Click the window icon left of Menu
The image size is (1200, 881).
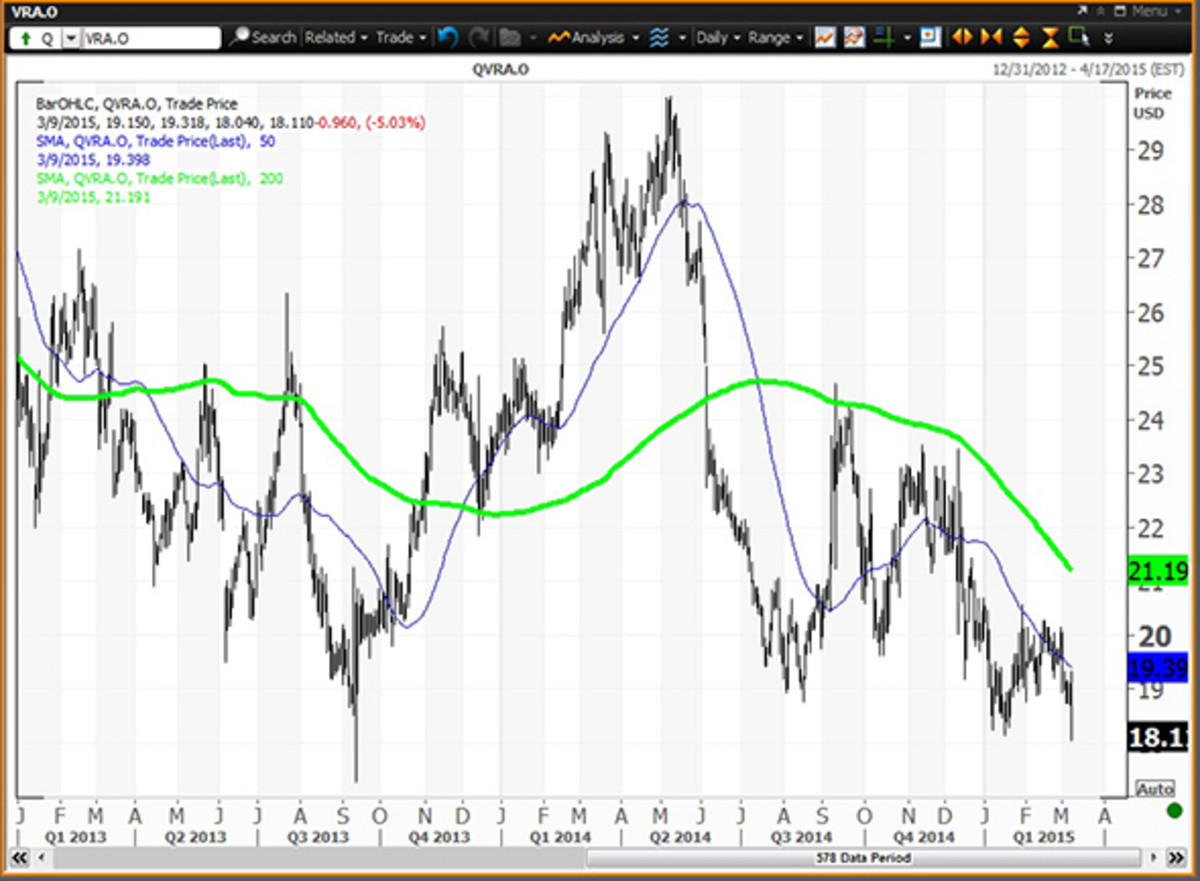1120,11
